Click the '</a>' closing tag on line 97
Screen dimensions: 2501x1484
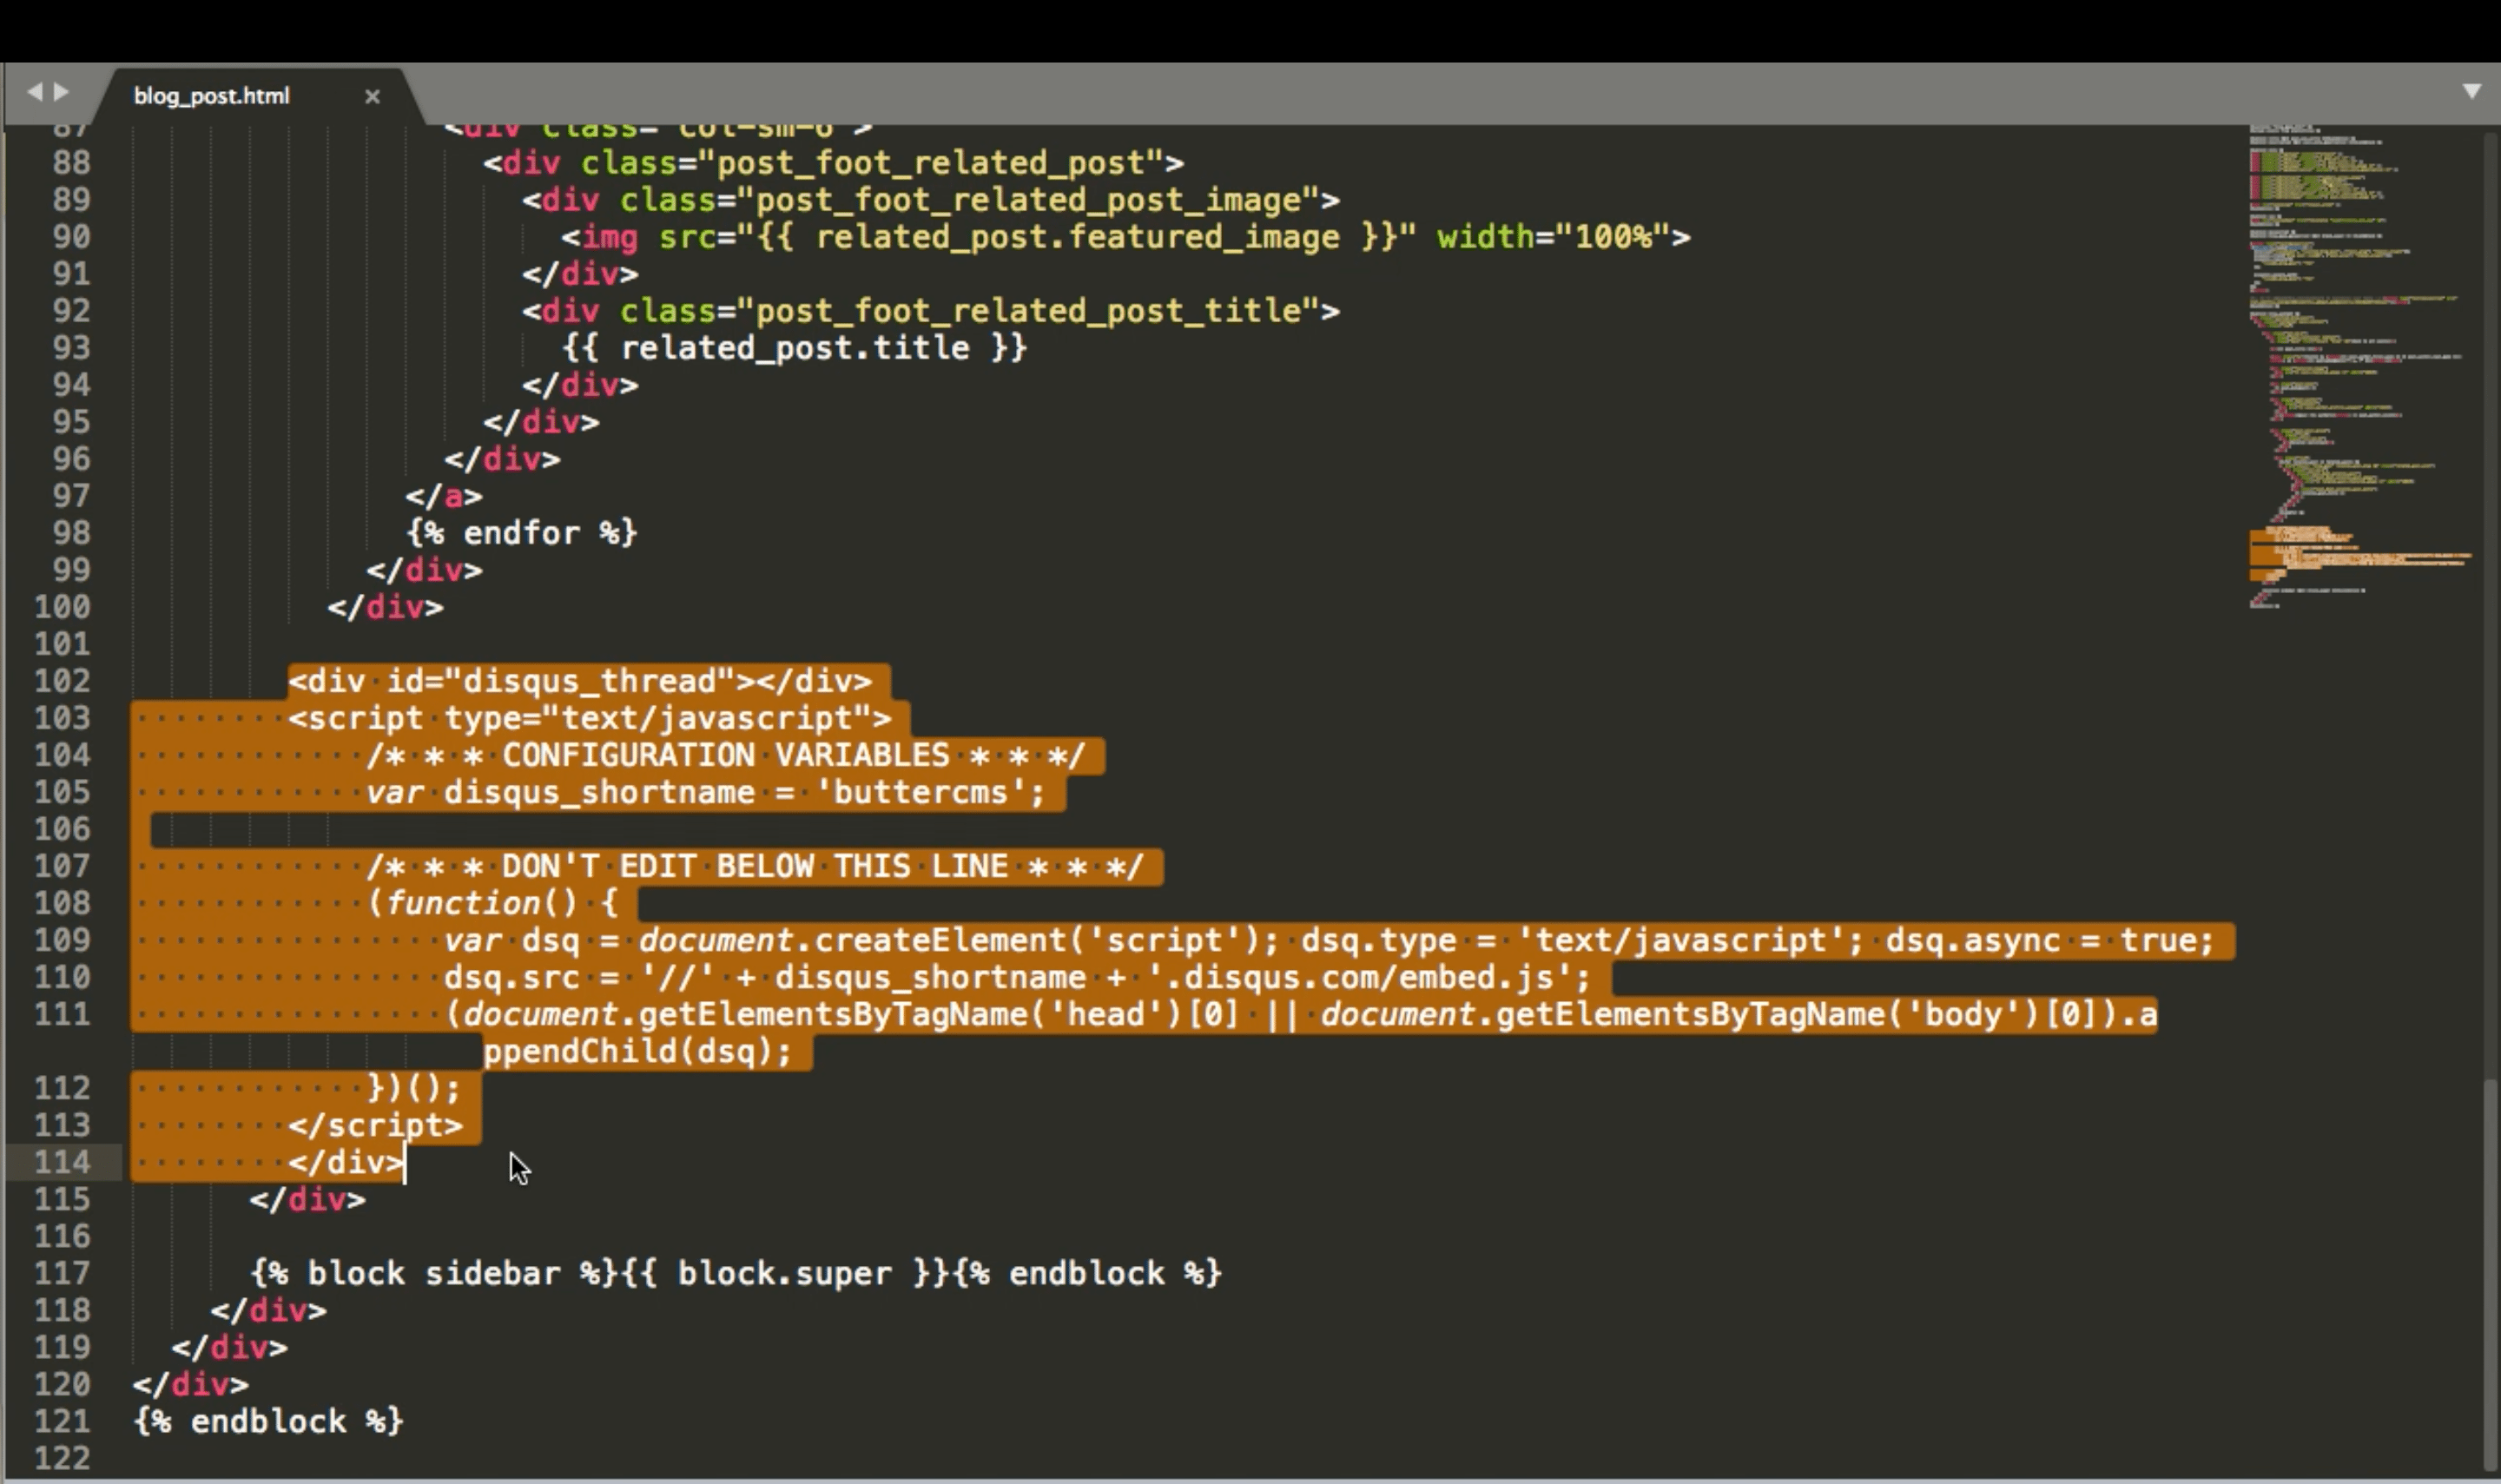[444, 496]
